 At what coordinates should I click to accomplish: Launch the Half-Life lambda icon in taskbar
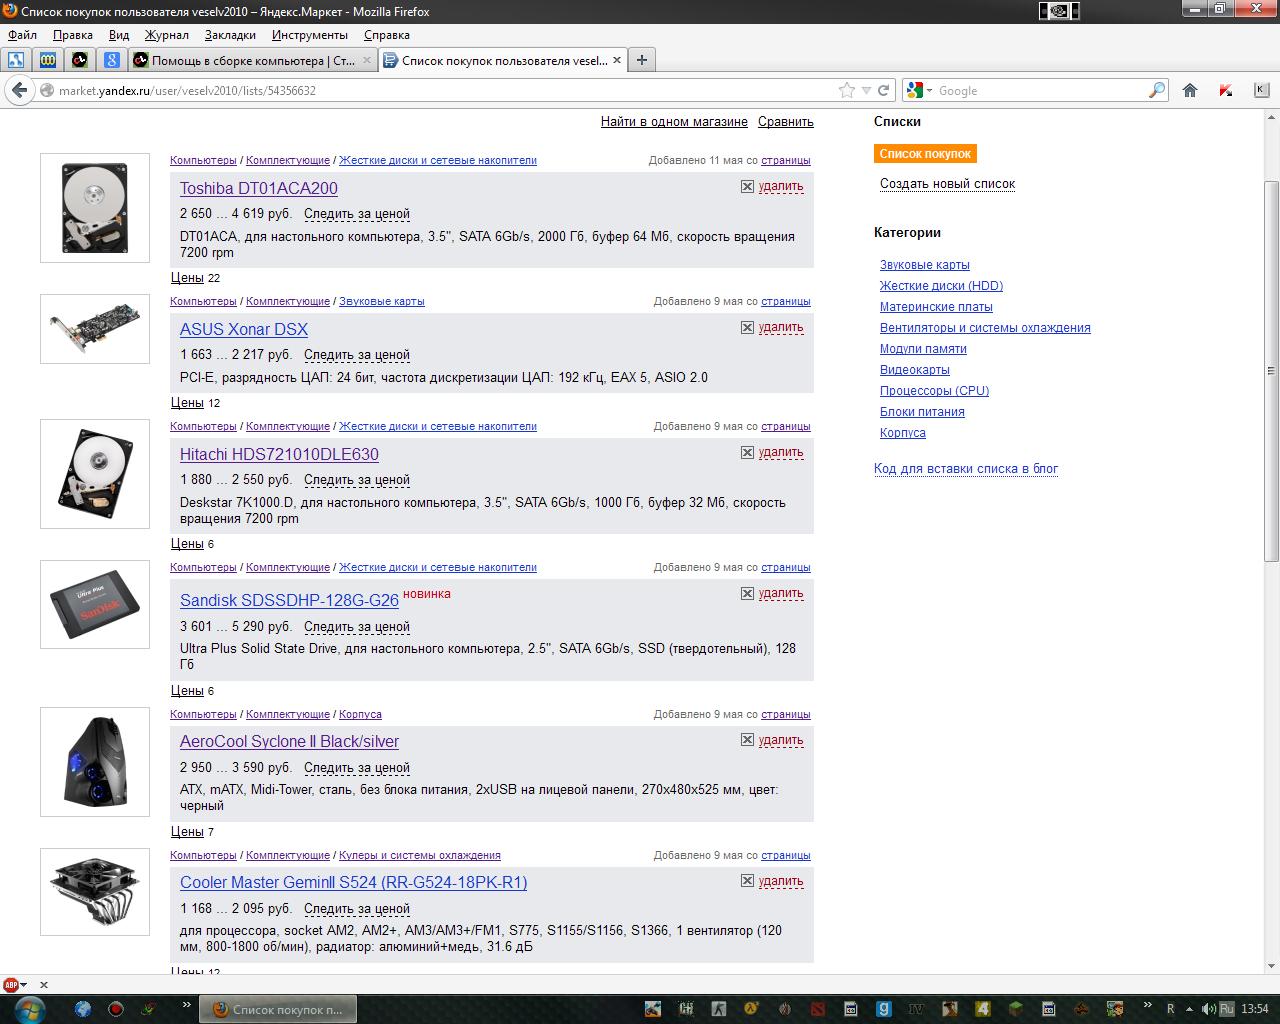(751, 1009)
